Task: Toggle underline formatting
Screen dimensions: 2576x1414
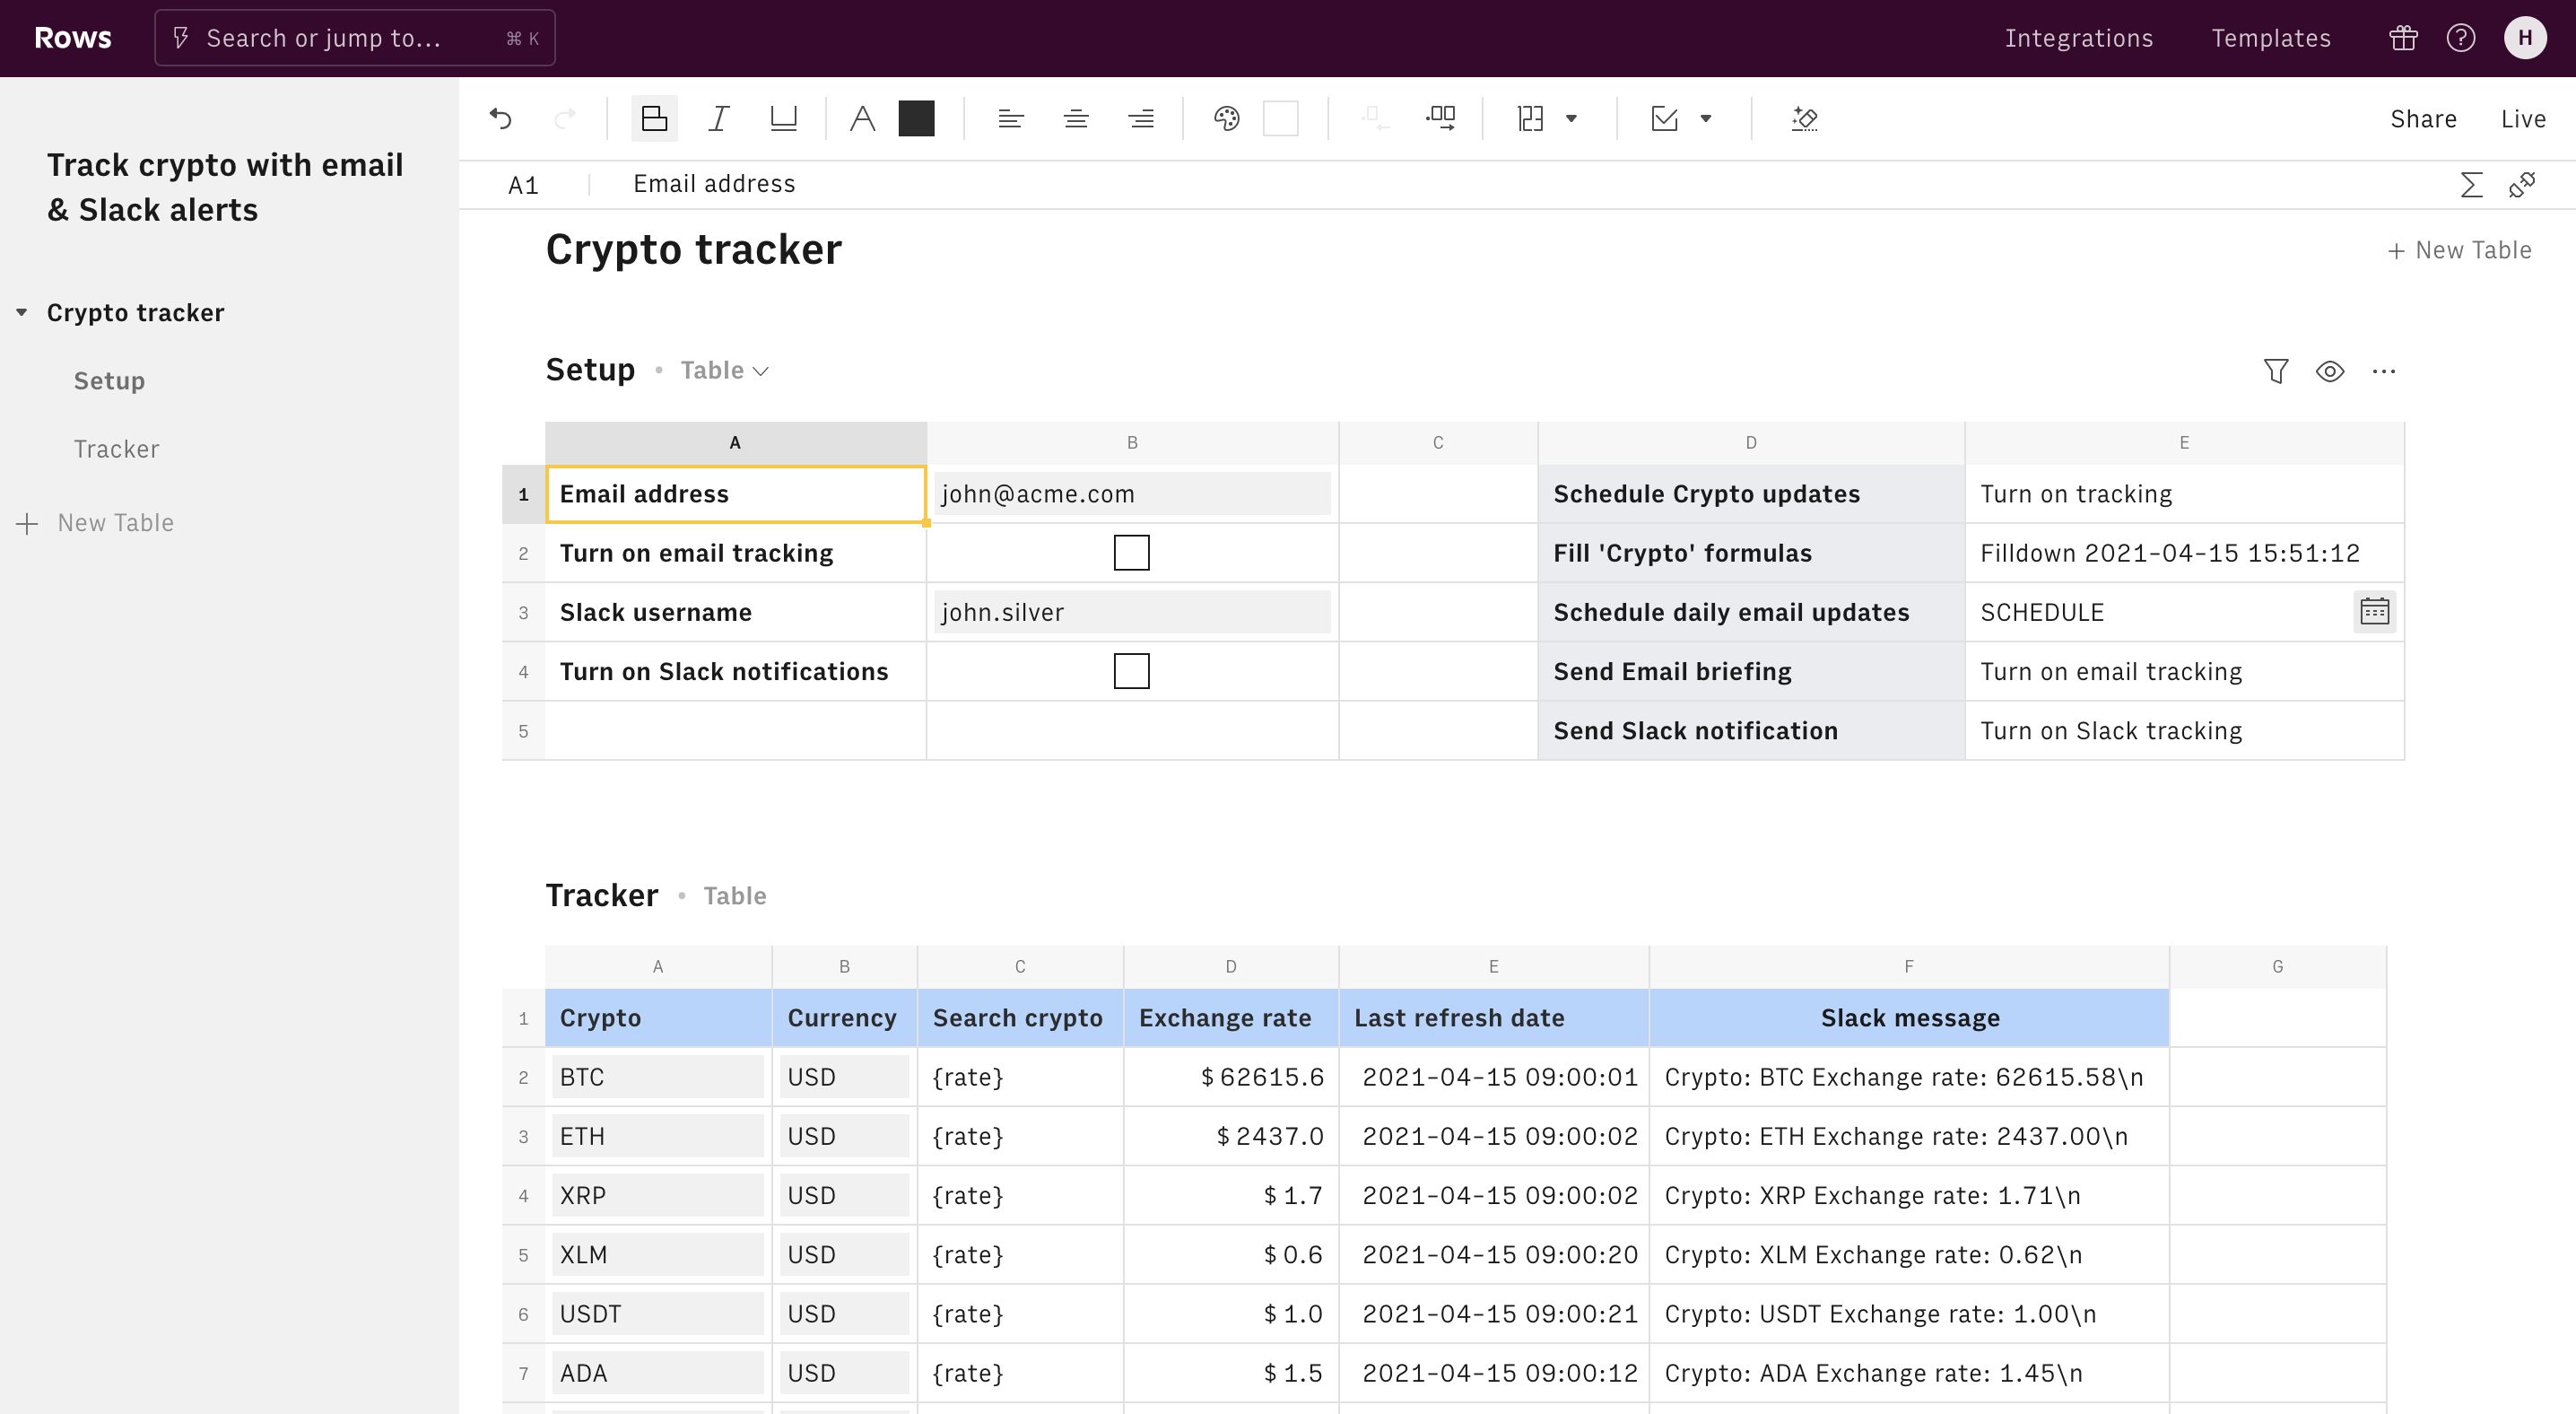Action: click(x=783, y=119)
